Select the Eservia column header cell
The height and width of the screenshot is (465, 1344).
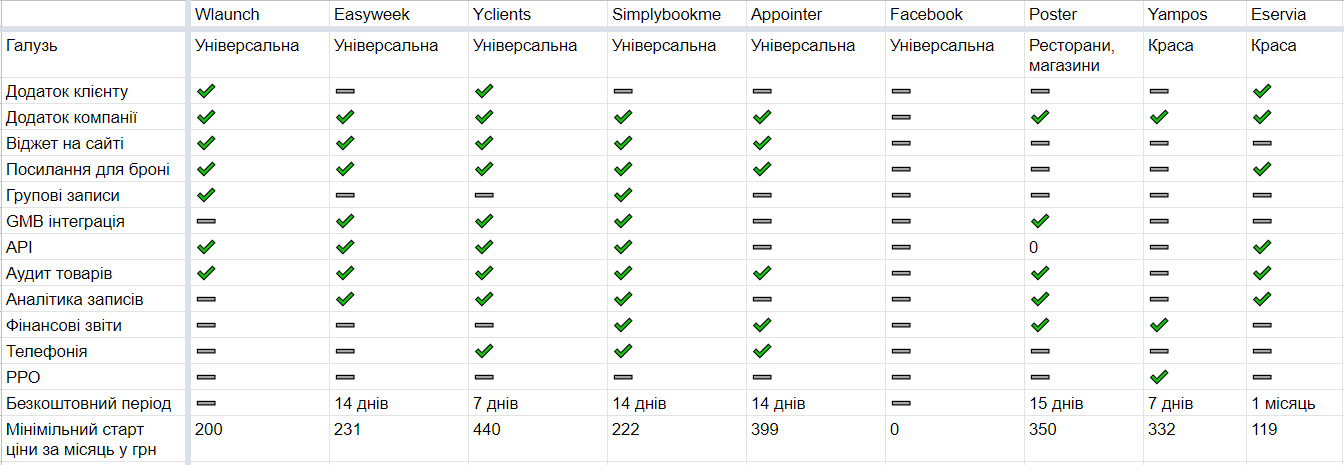(x=1295, y=14)
